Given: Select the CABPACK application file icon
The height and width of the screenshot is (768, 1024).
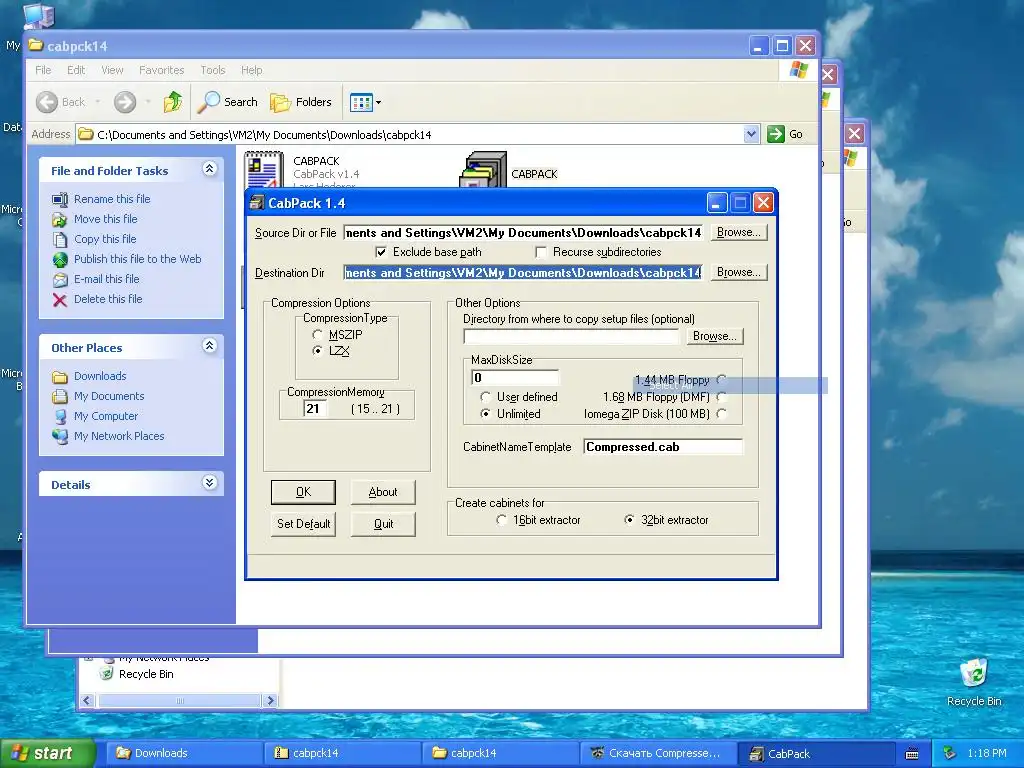Looking at the screenshot, I should (x=483, y=170).
